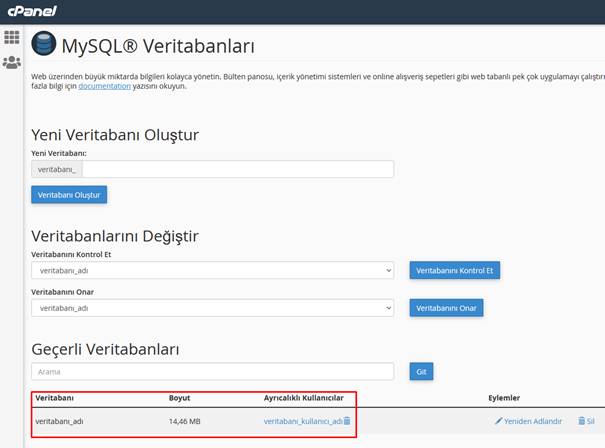This screenshot has width=605, height=448.
Task: Click the Yeniden Adlandır link
Action: click(x=533, y=421)
